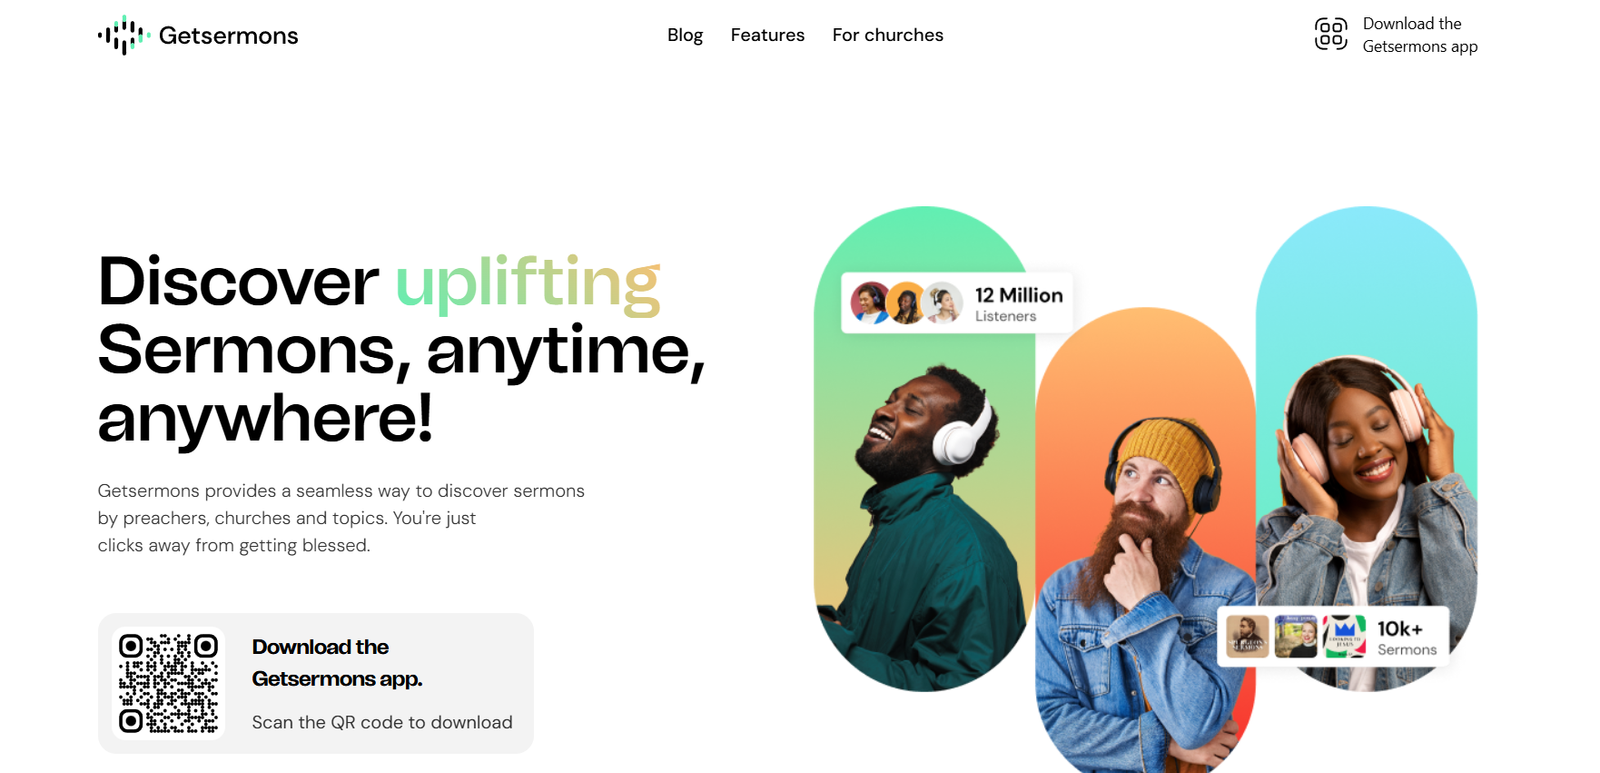Click Scan the QR code to download text
Image resolution: width=1600 pixels, height=773 pixels.
click(382, 722)
